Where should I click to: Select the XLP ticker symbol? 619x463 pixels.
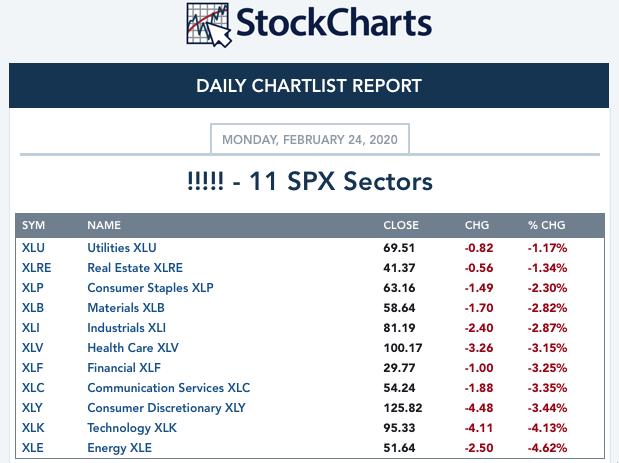[x=33, y=287]
